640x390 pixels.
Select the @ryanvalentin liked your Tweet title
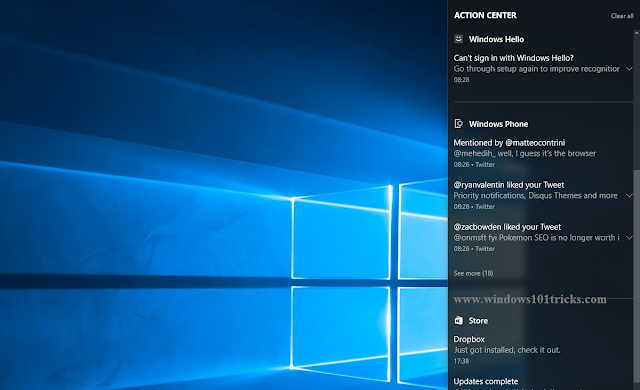(509, 185)
